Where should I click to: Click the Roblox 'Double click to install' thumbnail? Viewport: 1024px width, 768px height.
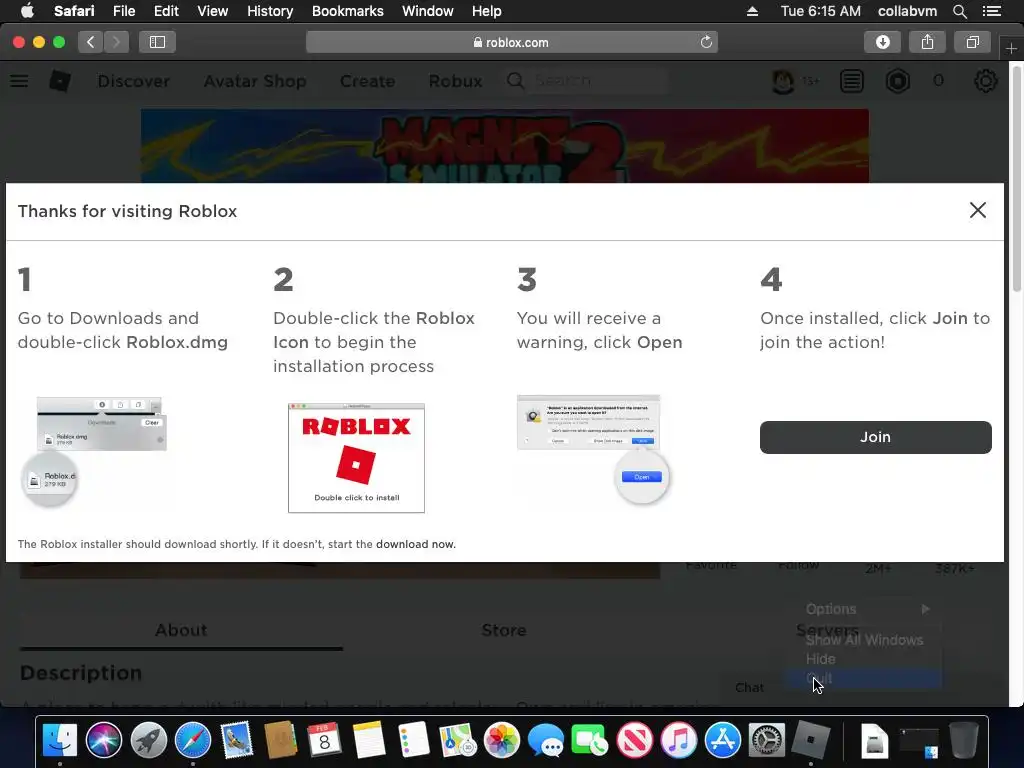point(357,458)
